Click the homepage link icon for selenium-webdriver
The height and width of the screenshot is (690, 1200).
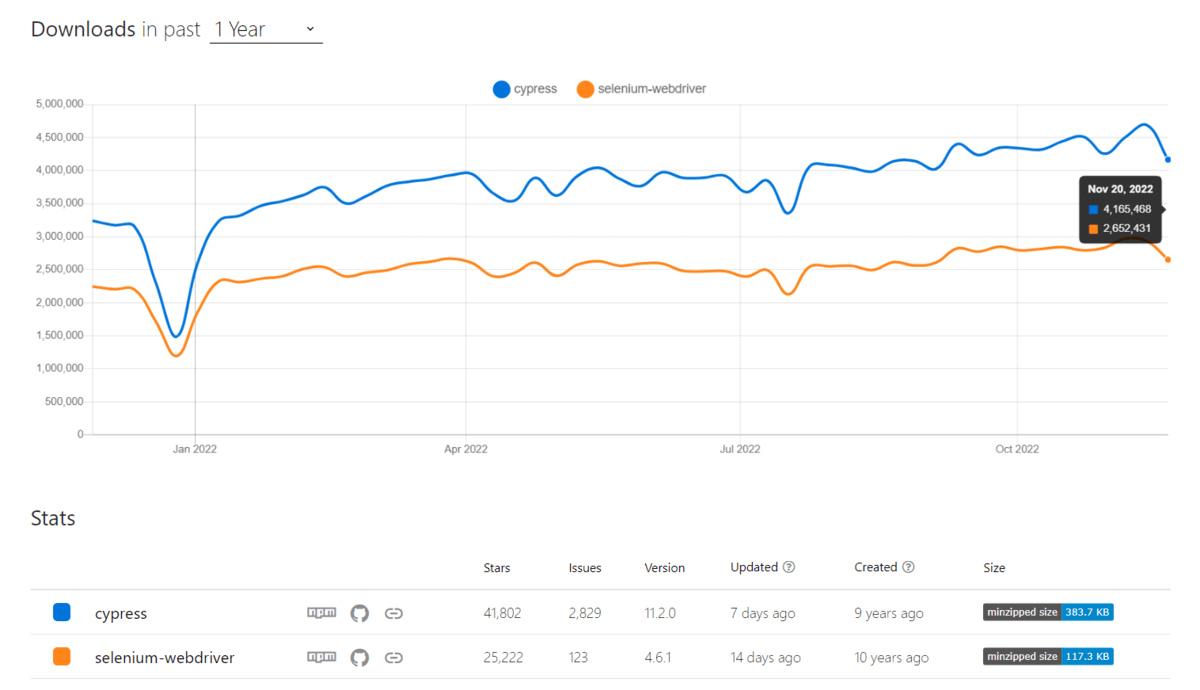(x=394, y=657)
